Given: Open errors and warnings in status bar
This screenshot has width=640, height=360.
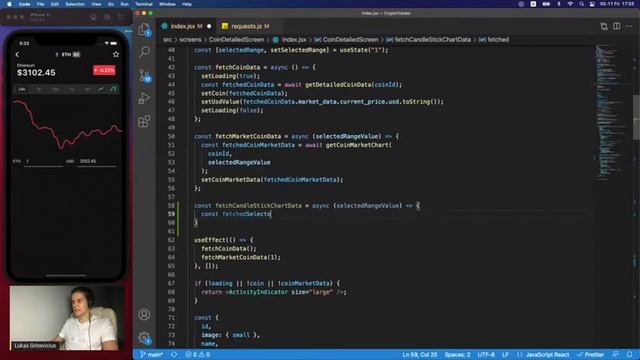Looking at the screenshot, I should pos(198,354).
